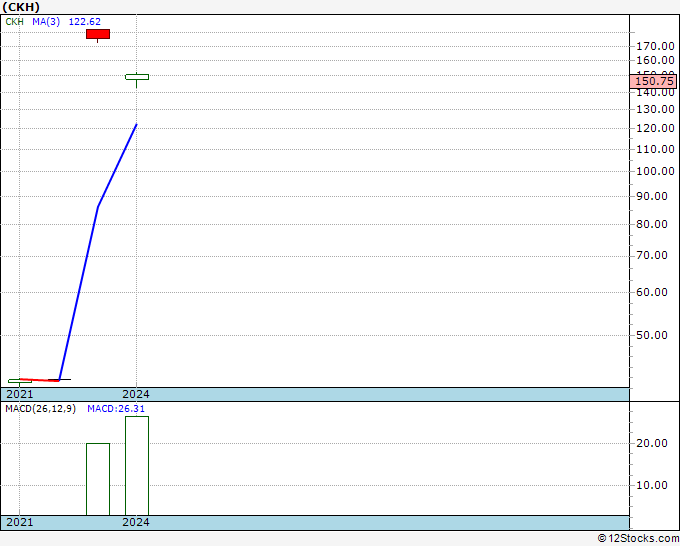Click the 140.00 price axis label
This screenshot has height=546, width=680.
(x=655, y=92)
